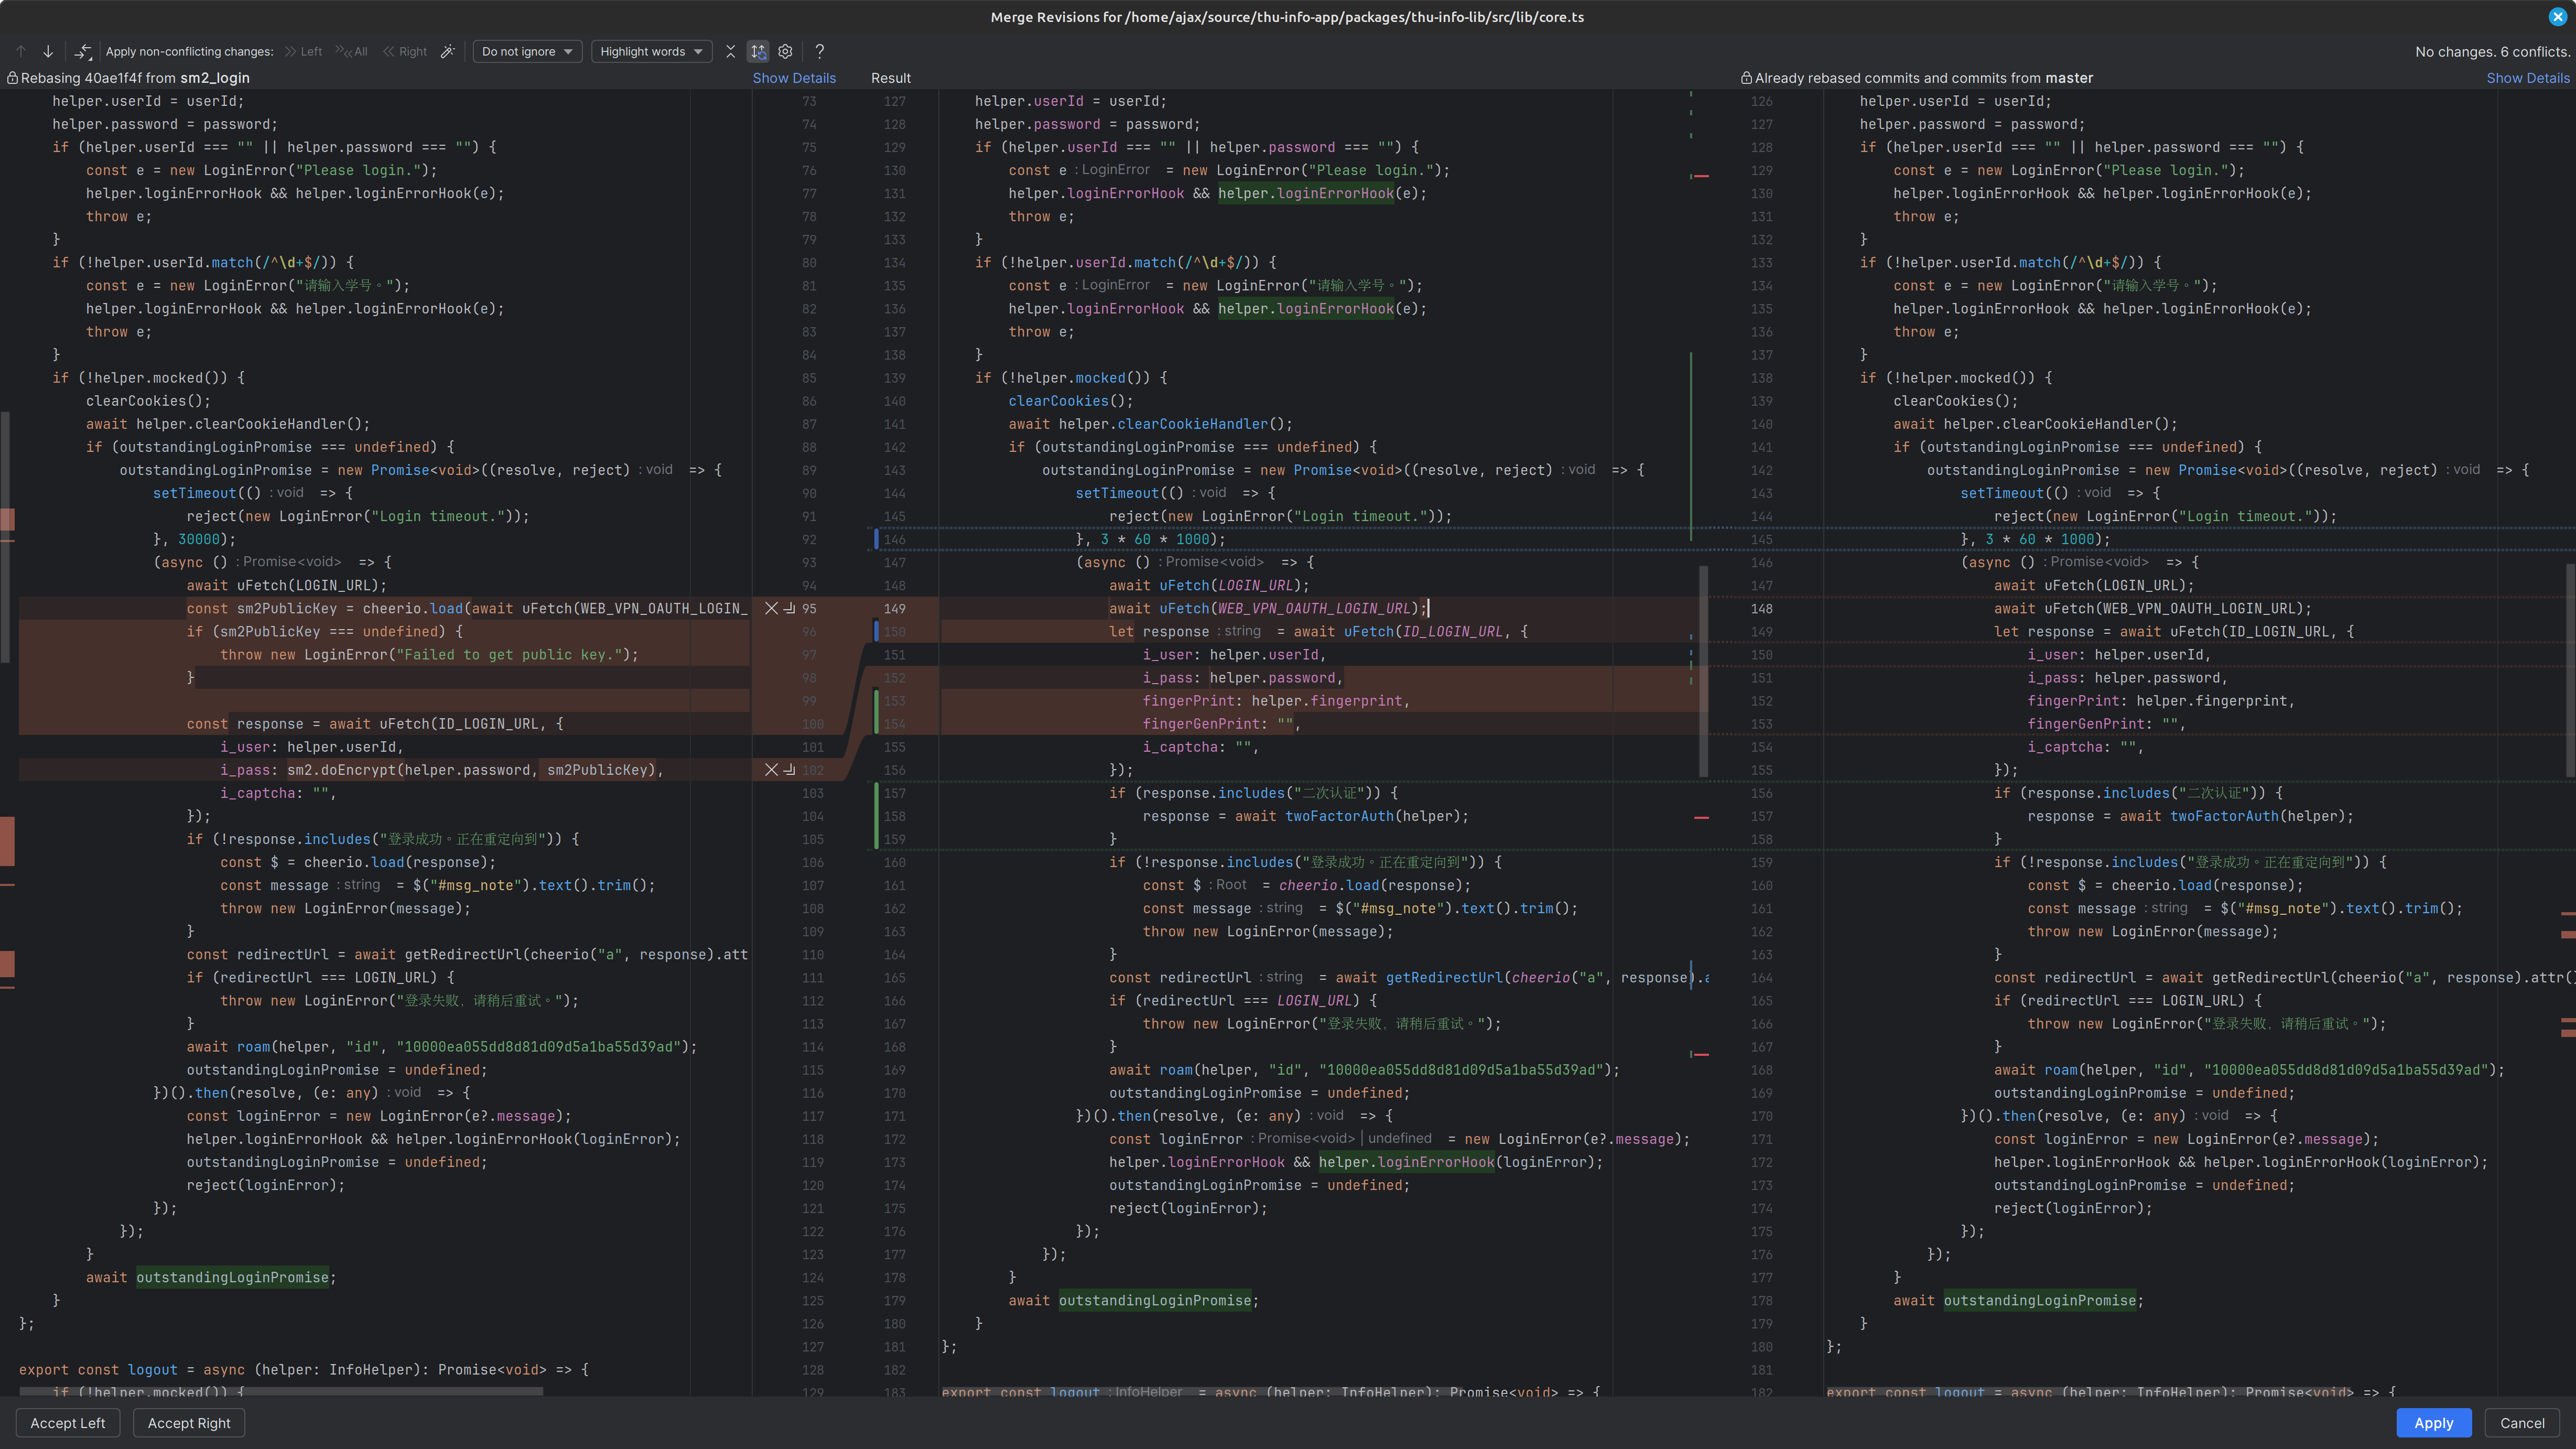The image size is (2576, 1449).
Task: Click 'Apply non-conflicting changes:' label
Action: 189,51
